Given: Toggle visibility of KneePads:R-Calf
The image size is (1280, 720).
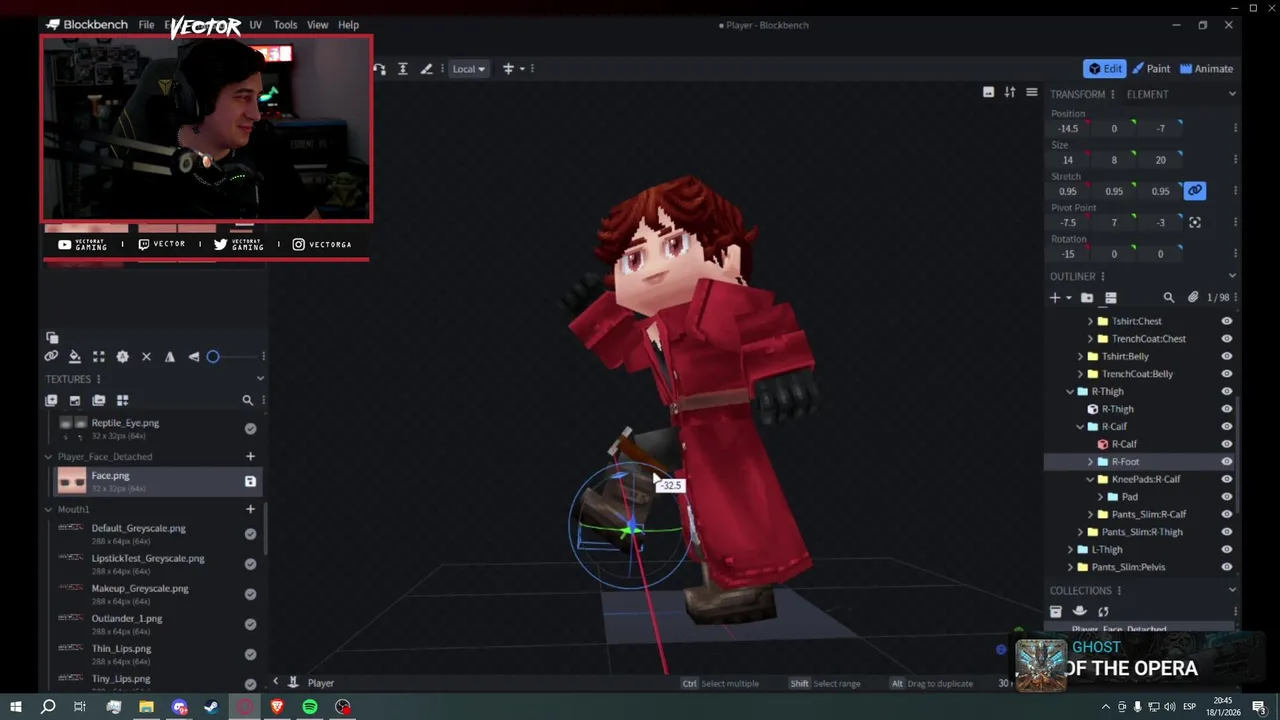Looking at the screenshot, I should [x=1227, y=479].
